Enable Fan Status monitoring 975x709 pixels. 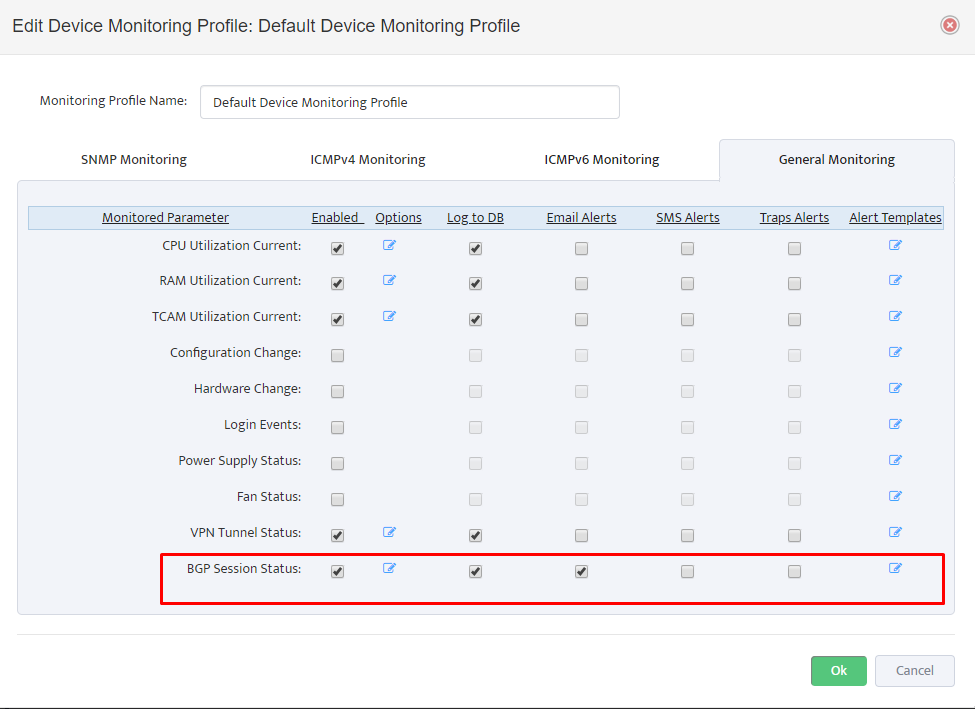(338, 499)
